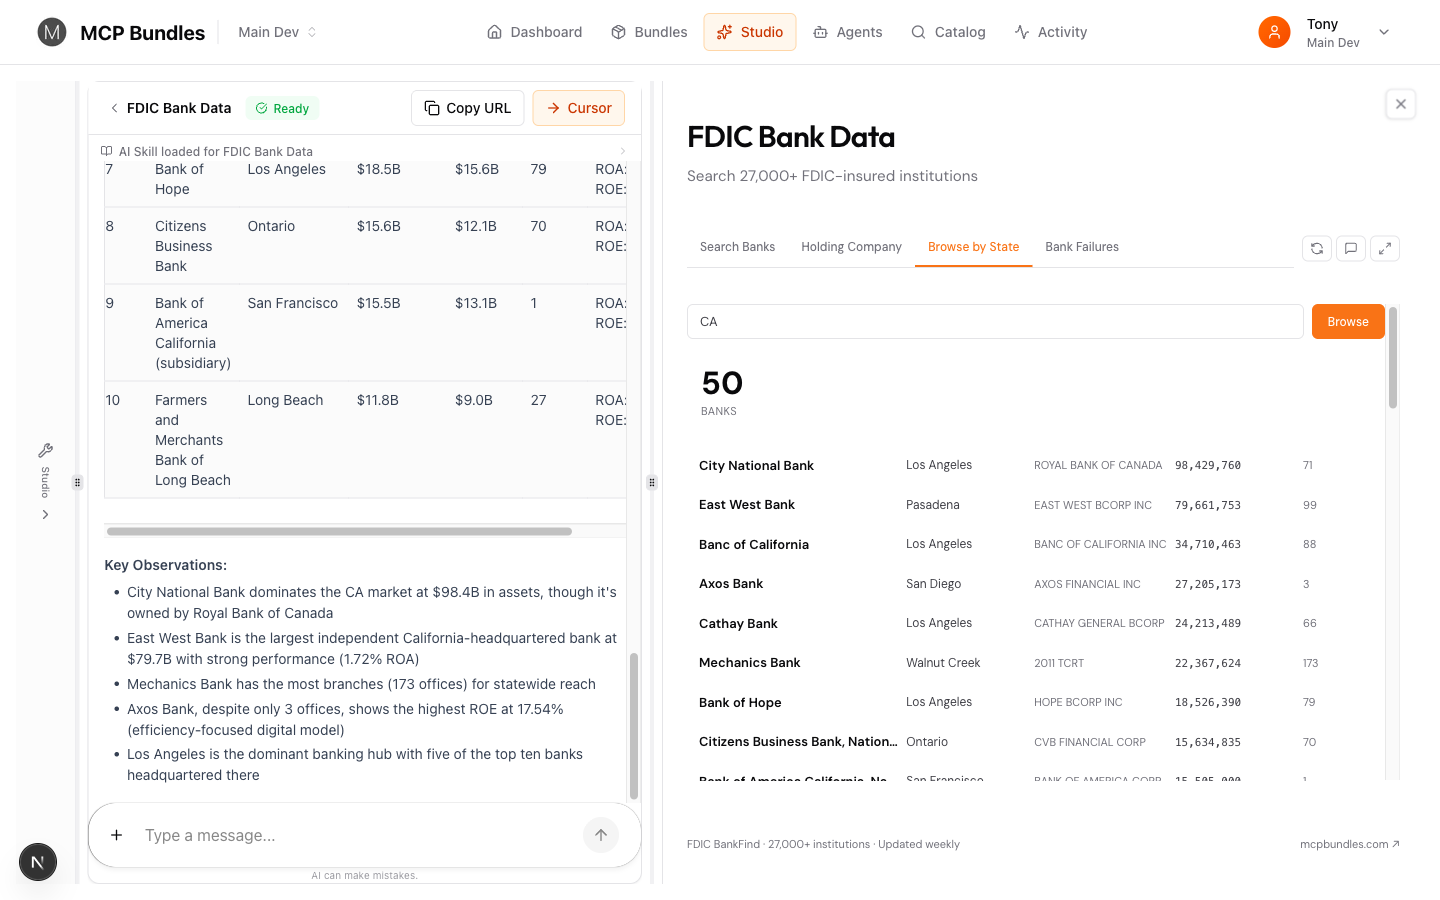Close the FDIC Bank Data panel

pos(1401,104)
